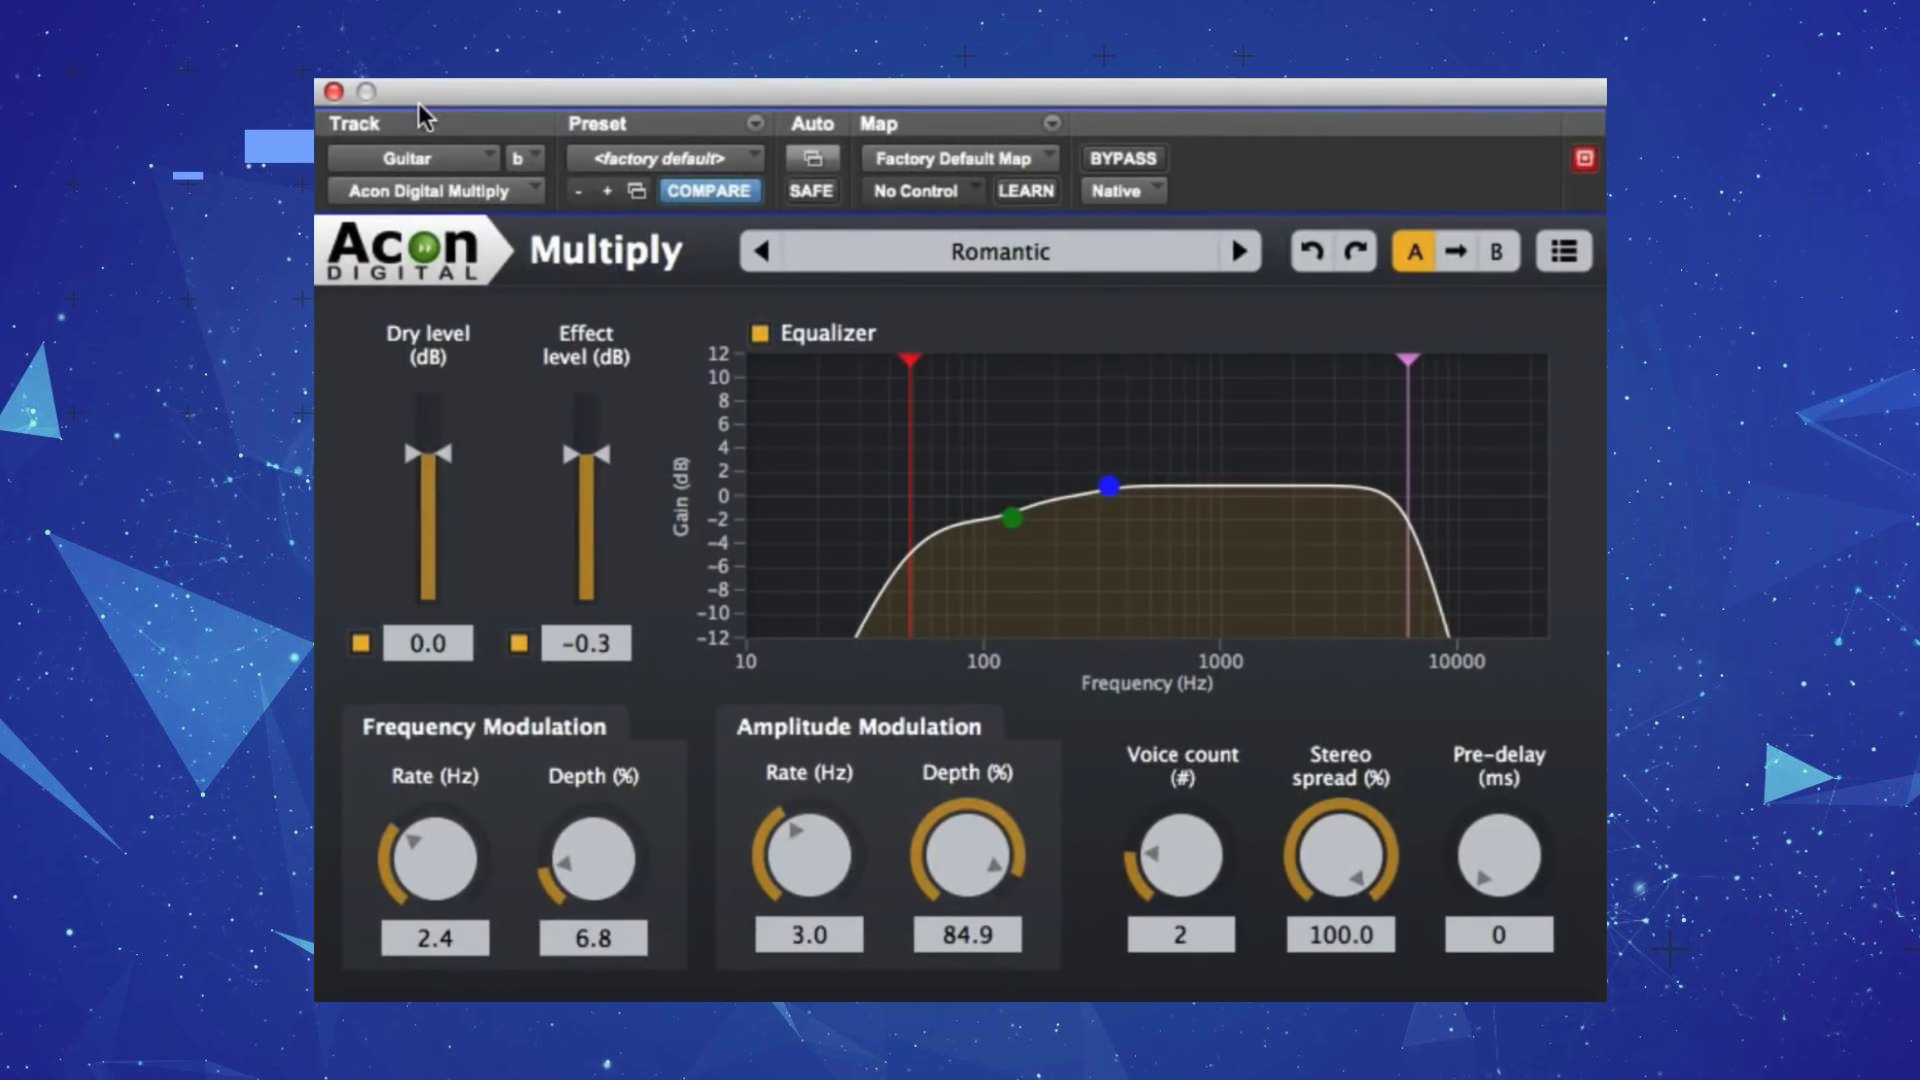Expand the Preset dropdown menu

point(754,123)
